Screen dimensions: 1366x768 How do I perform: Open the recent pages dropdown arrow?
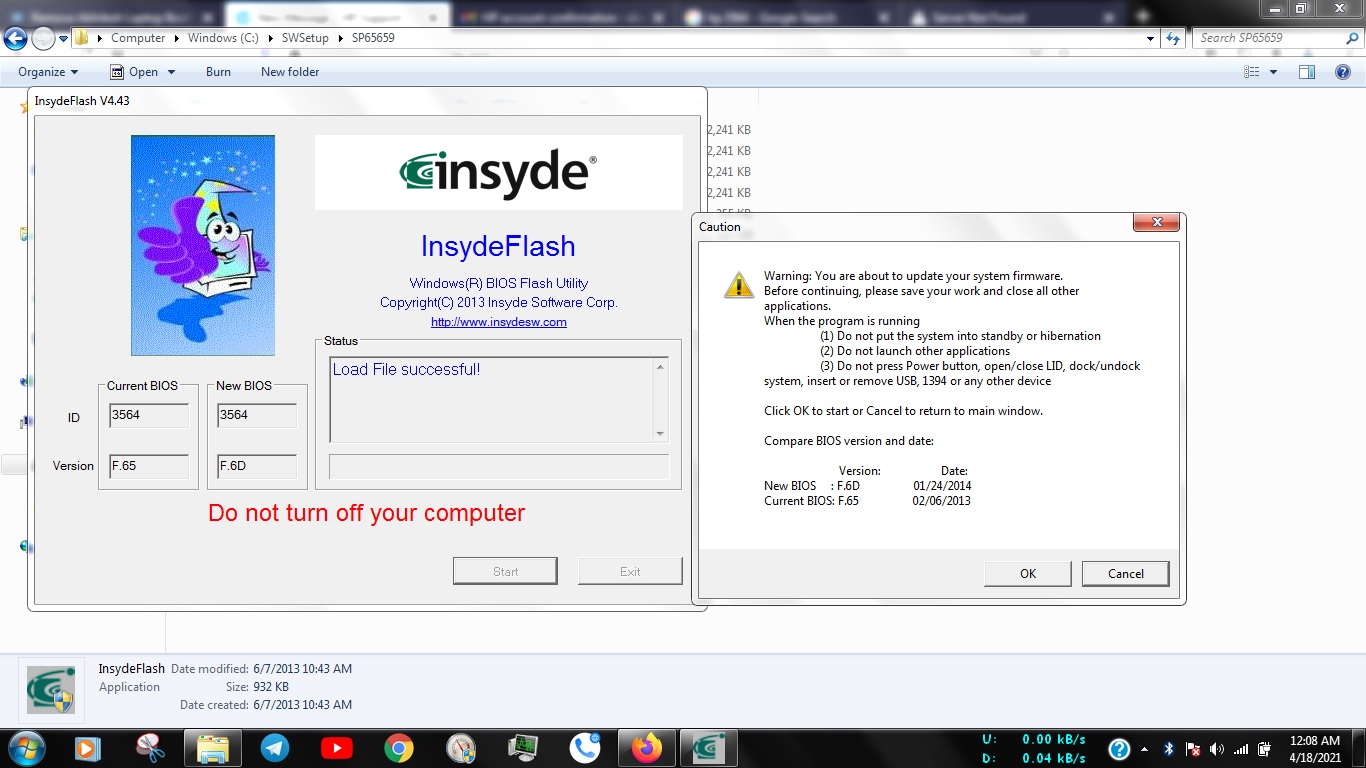[63, 39]
